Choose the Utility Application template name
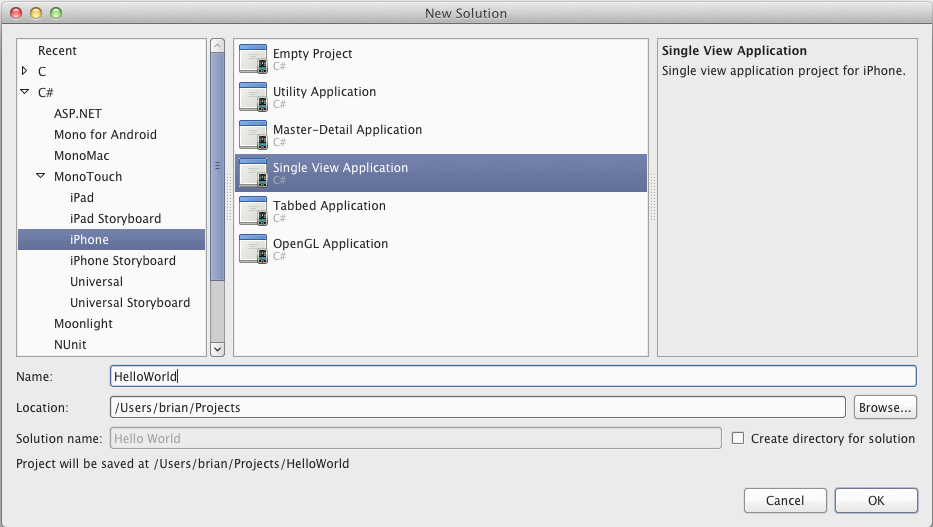Image resolution: width=933 pixels, height=527 pixels. pos(324,92)
